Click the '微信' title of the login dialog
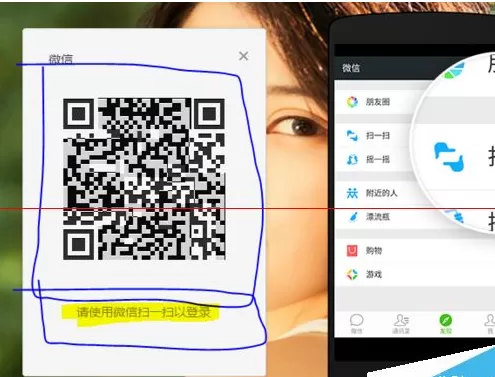This screenshot has height=377, width=495. pyautogui.click(x=61, y=59)
